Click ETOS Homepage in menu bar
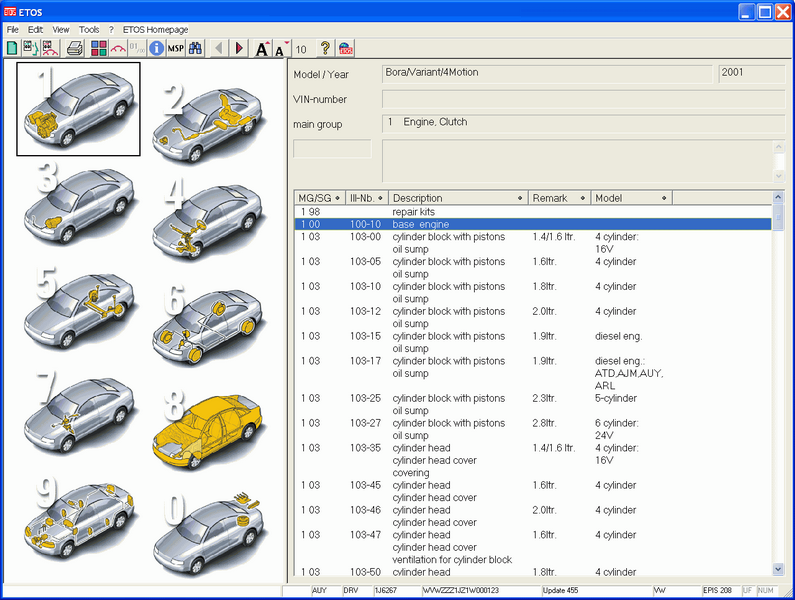The image size is (795, 600). [155, 30]
